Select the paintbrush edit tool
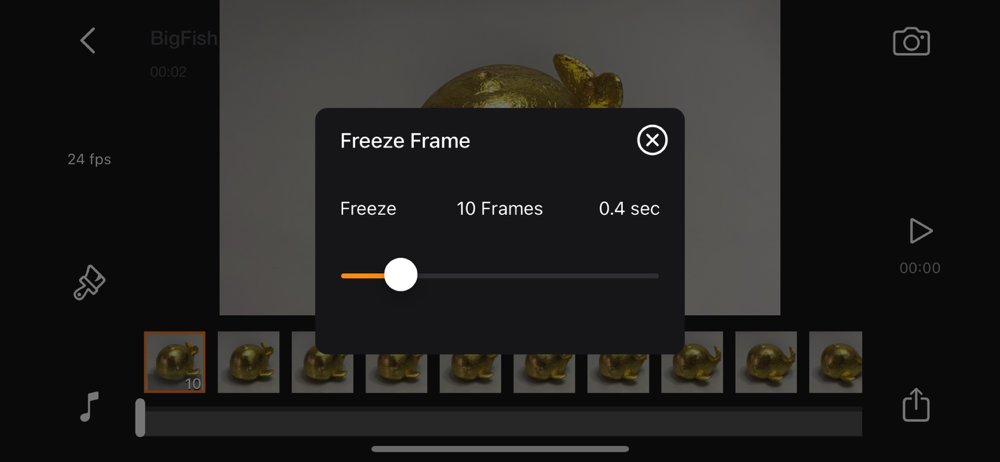This screenshot has height=462, width=1000. pos(89,282)
